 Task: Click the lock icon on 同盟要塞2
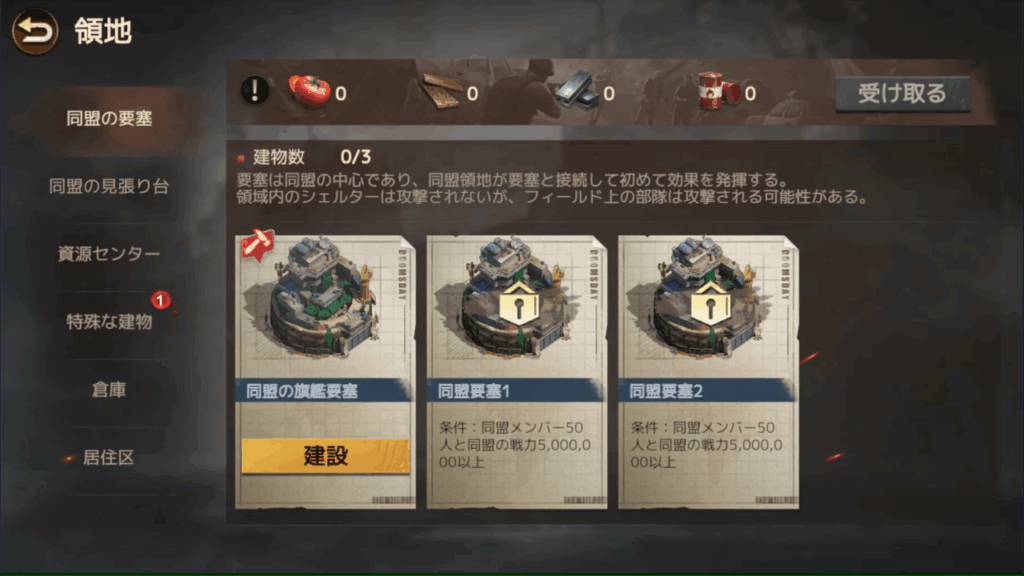click(711, 304)
